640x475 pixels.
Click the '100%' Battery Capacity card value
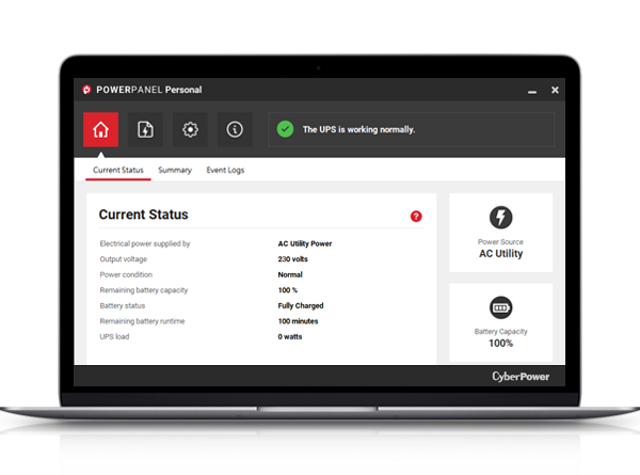point(501,343)
